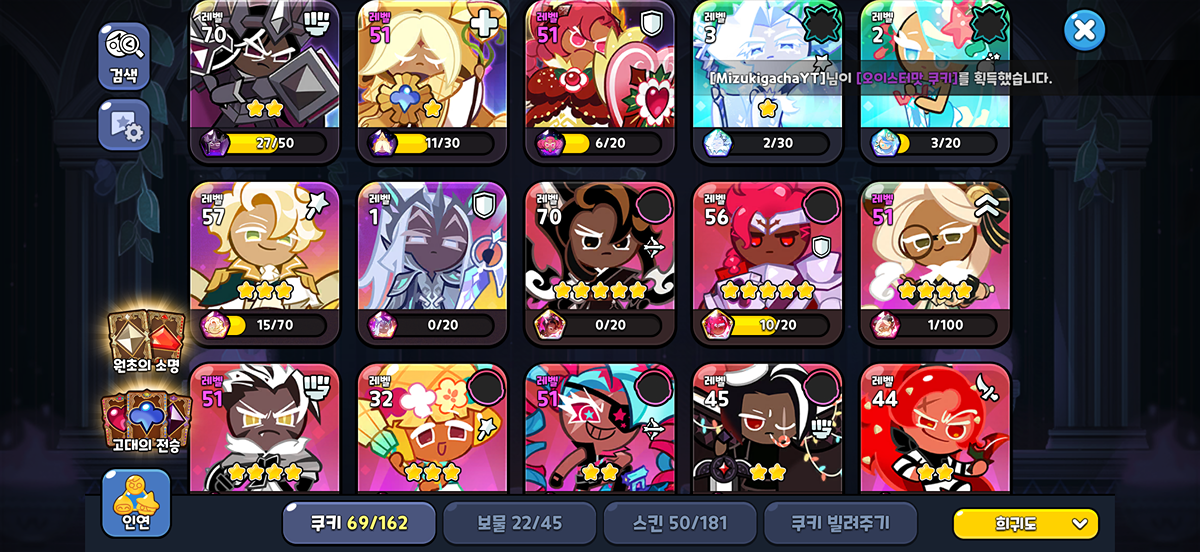
Task: Select the level 1 silver-haired cookie card
Action: tap(432, 263)
